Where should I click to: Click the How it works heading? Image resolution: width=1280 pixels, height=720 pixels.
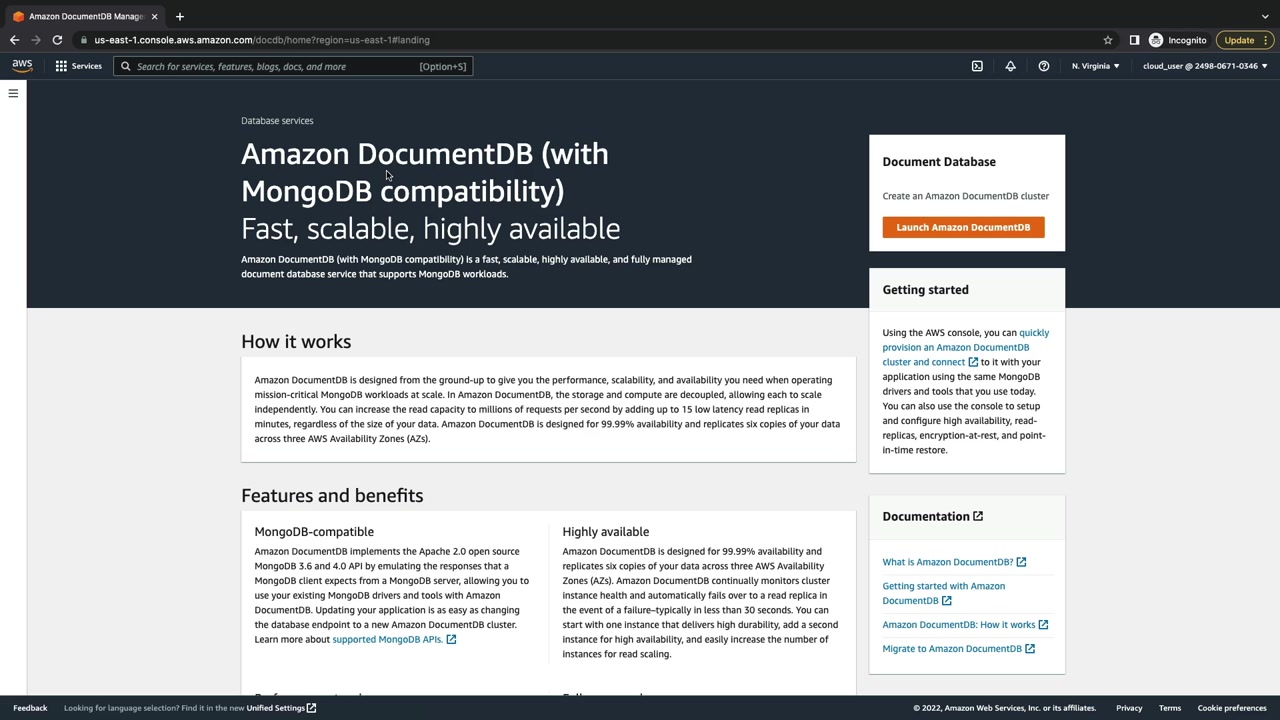296,342
